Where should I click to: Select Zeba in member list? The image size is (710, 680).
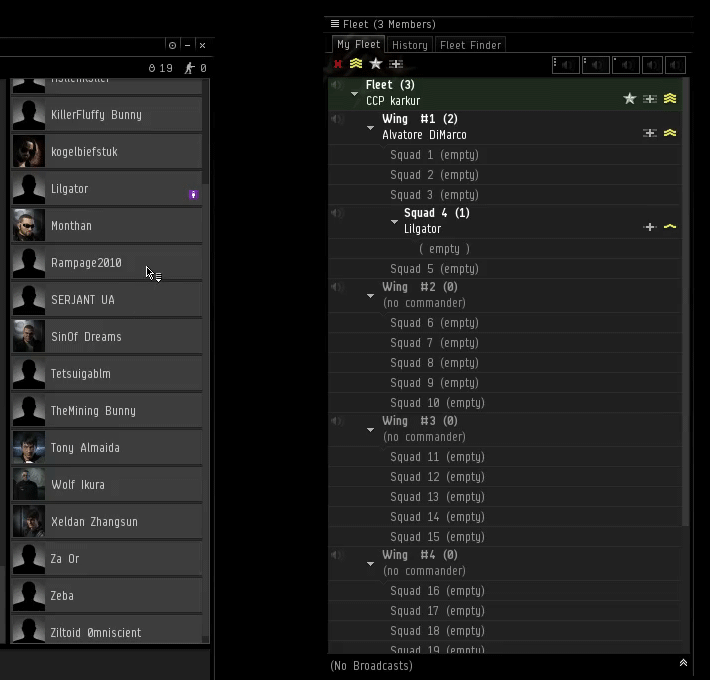click(107, 596)
